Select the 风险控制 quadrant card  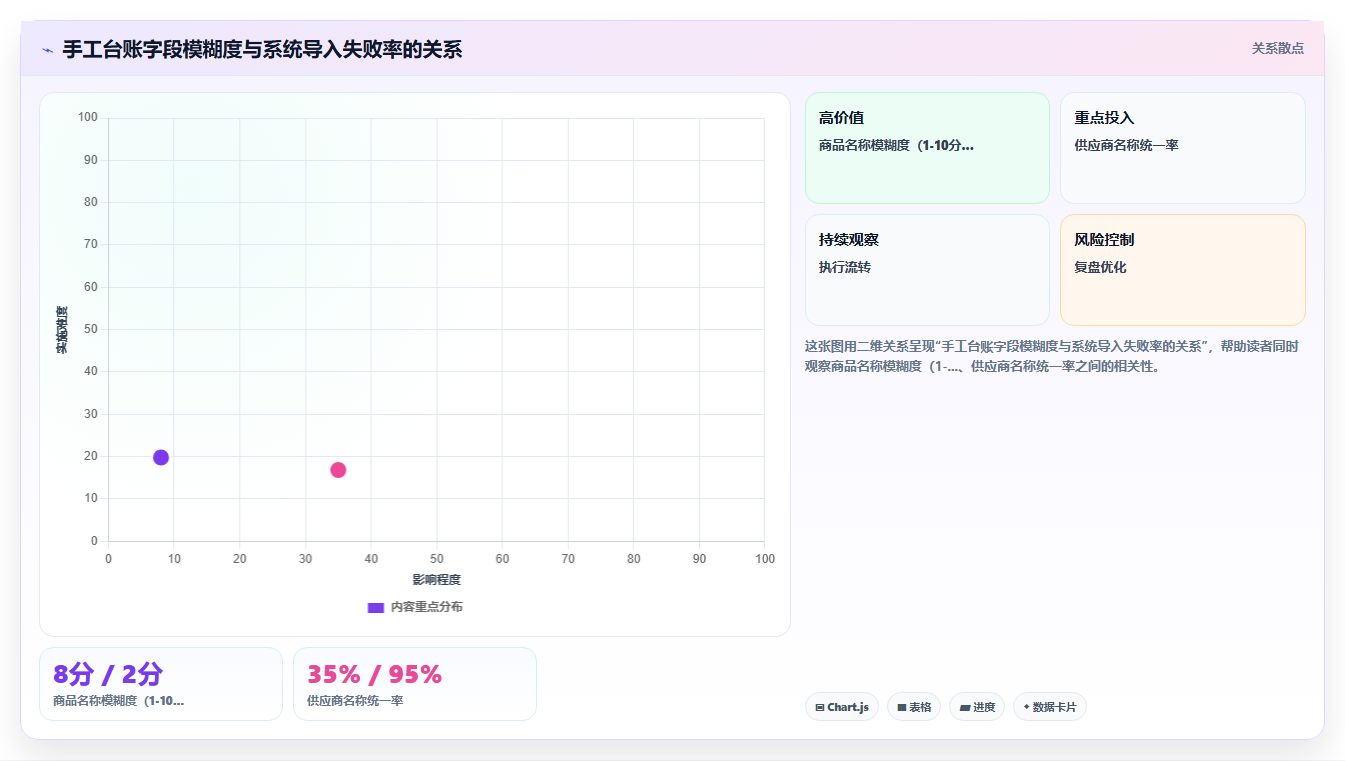1183,270
